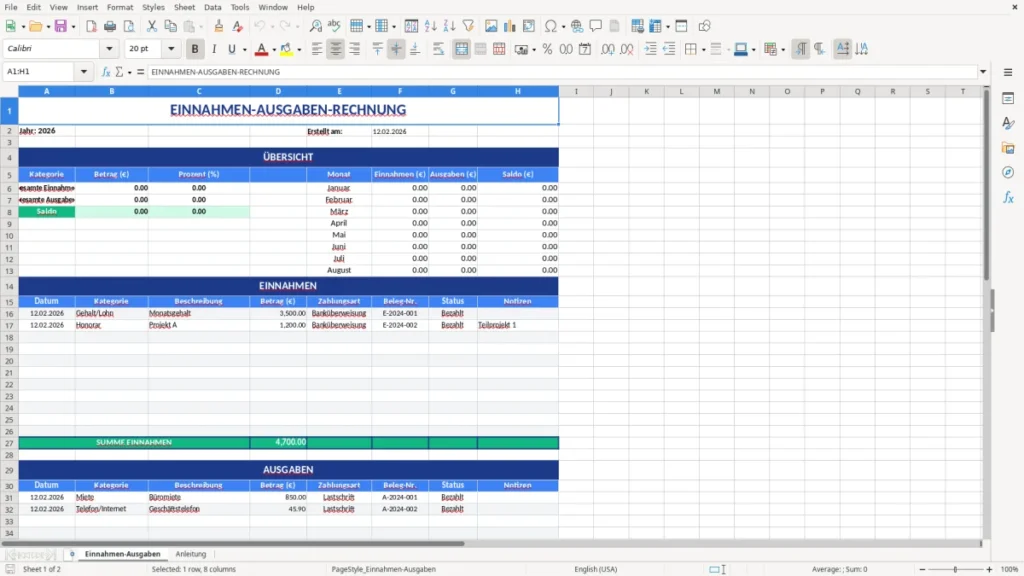
Task: Cut the selection with scissors icon
Action: [152, 26]
